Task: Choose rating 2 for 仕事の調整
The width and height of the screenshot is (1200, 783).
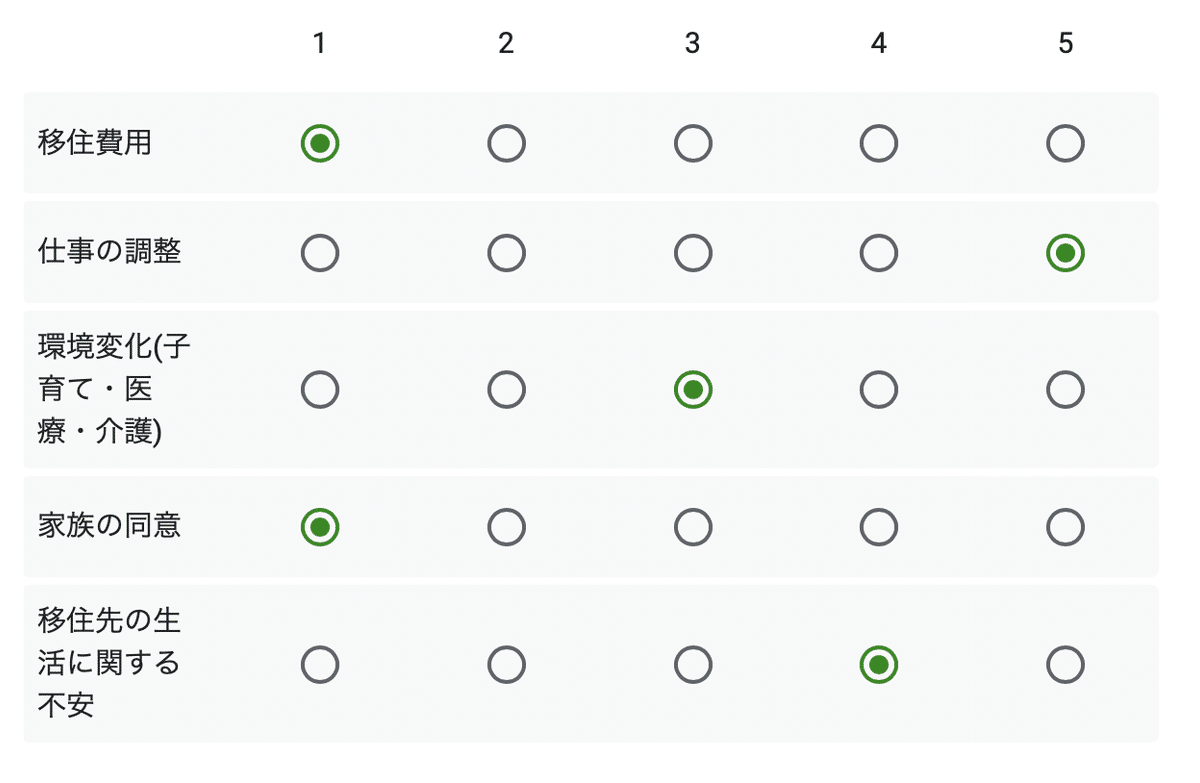Action: click(x=506, y=253)
